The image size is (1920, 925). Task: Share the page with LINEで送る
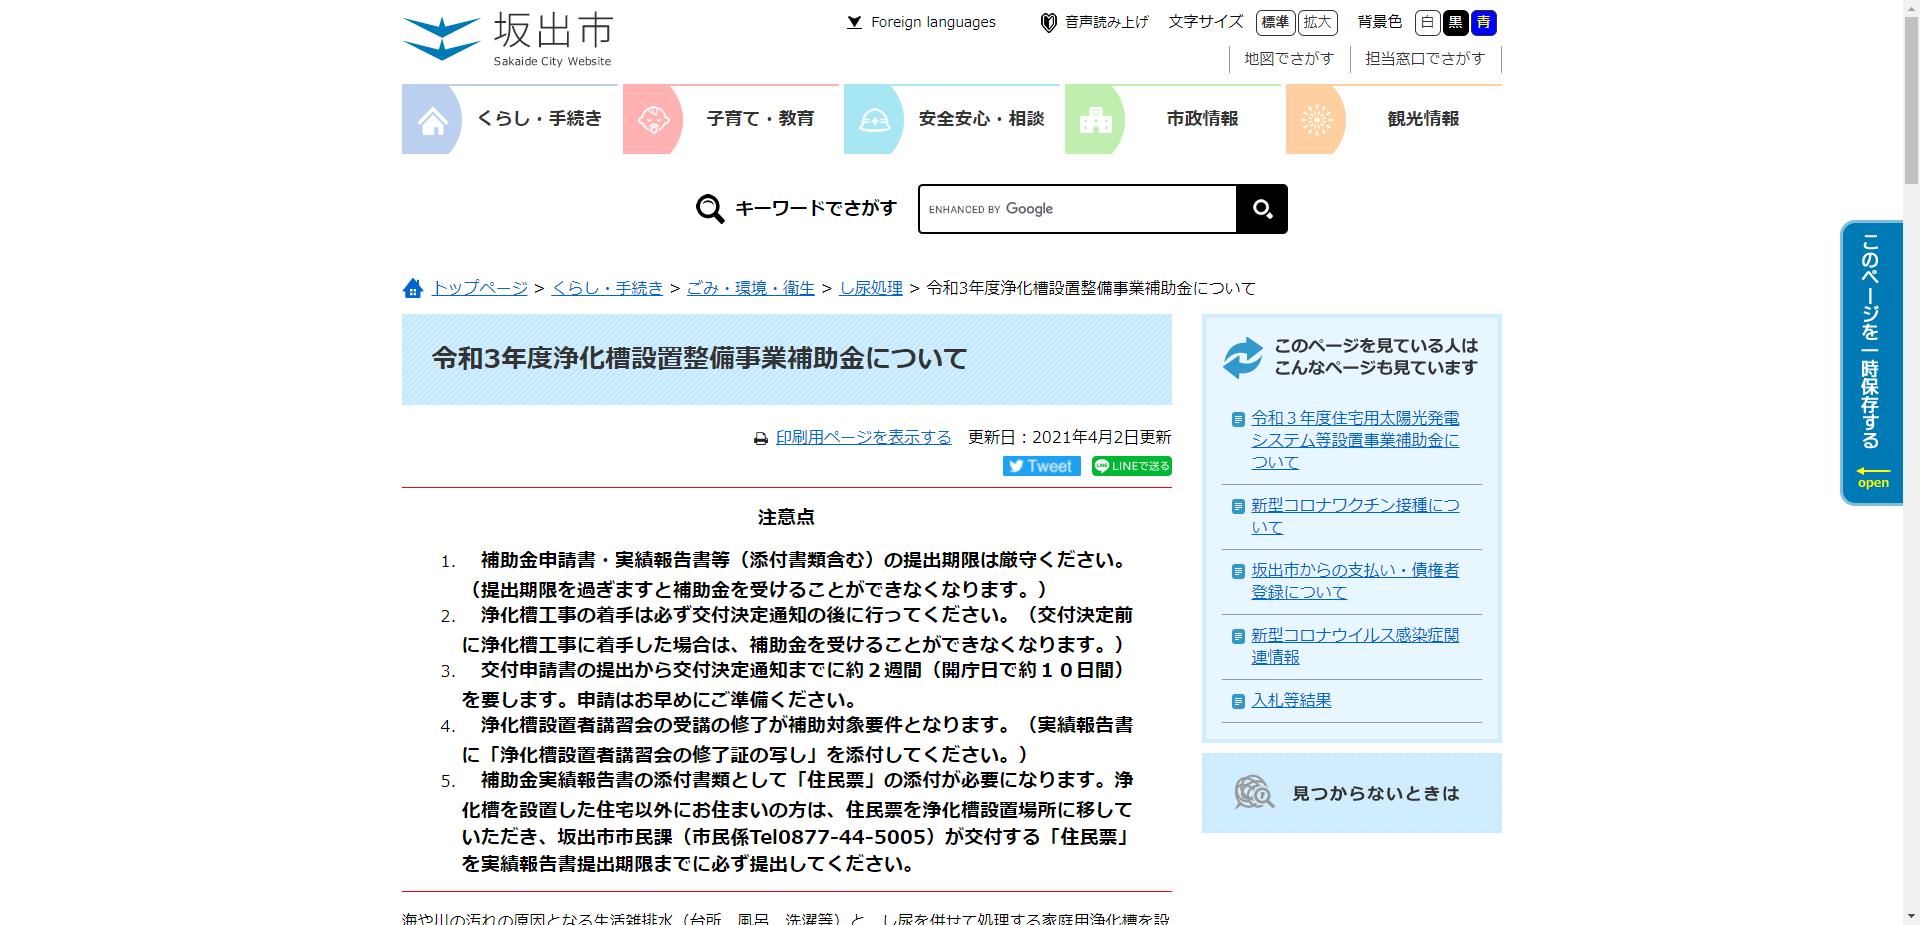(1130, 466)
